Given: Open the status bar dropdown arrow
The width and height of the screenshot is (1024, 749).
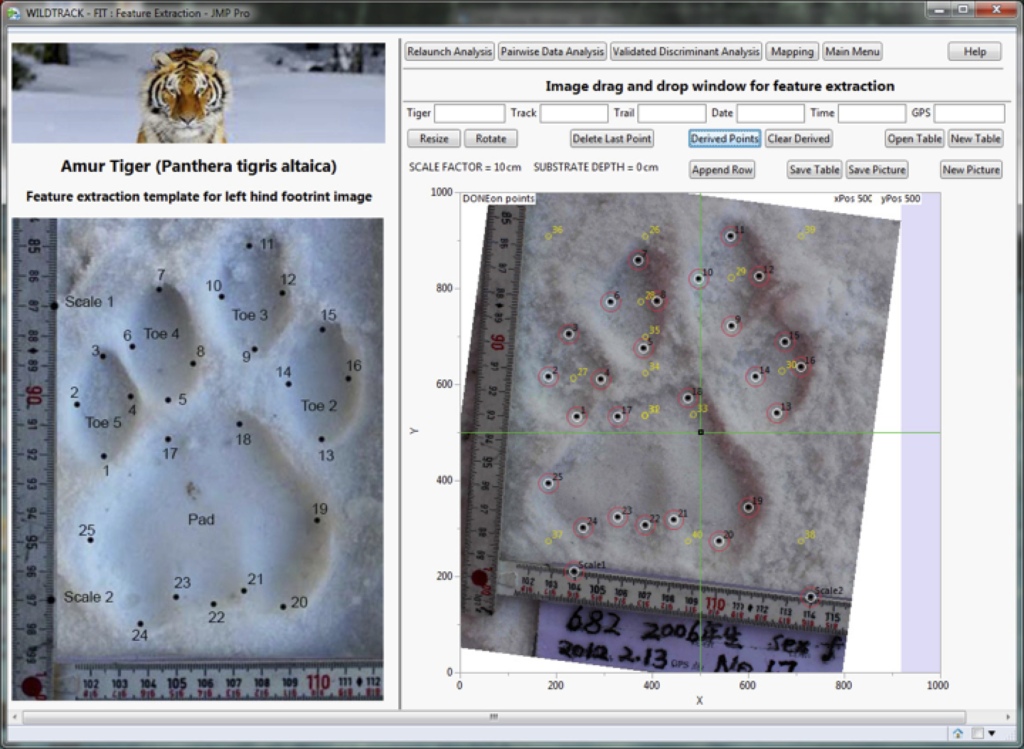Looking at the screenshot, I should (x=991, y=733).
